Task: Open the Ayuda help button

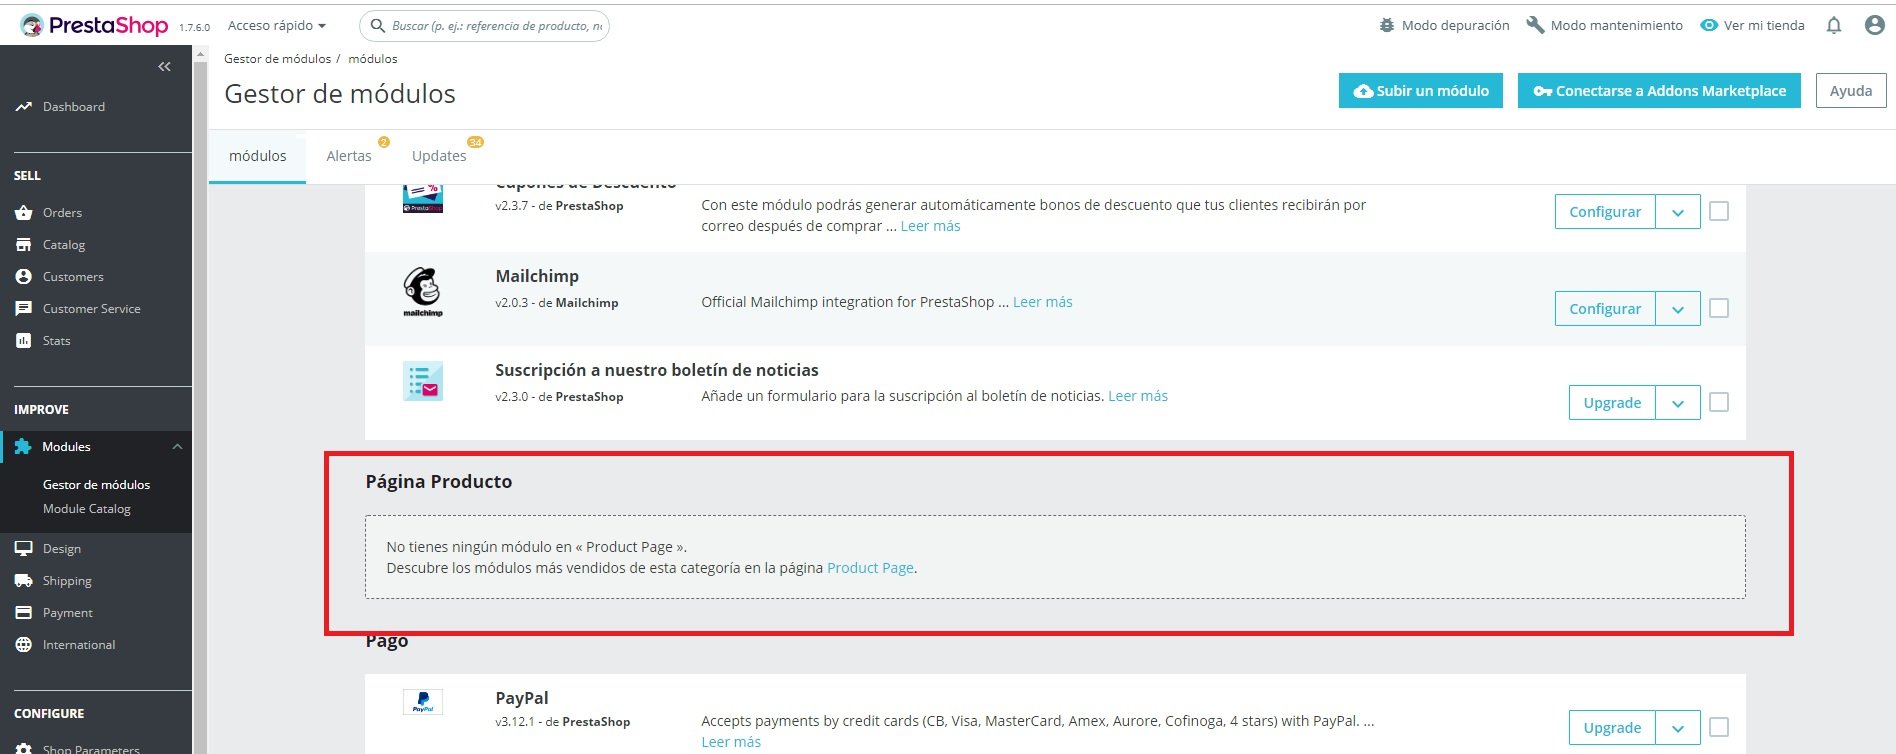Action: [x=1851, y=91]
